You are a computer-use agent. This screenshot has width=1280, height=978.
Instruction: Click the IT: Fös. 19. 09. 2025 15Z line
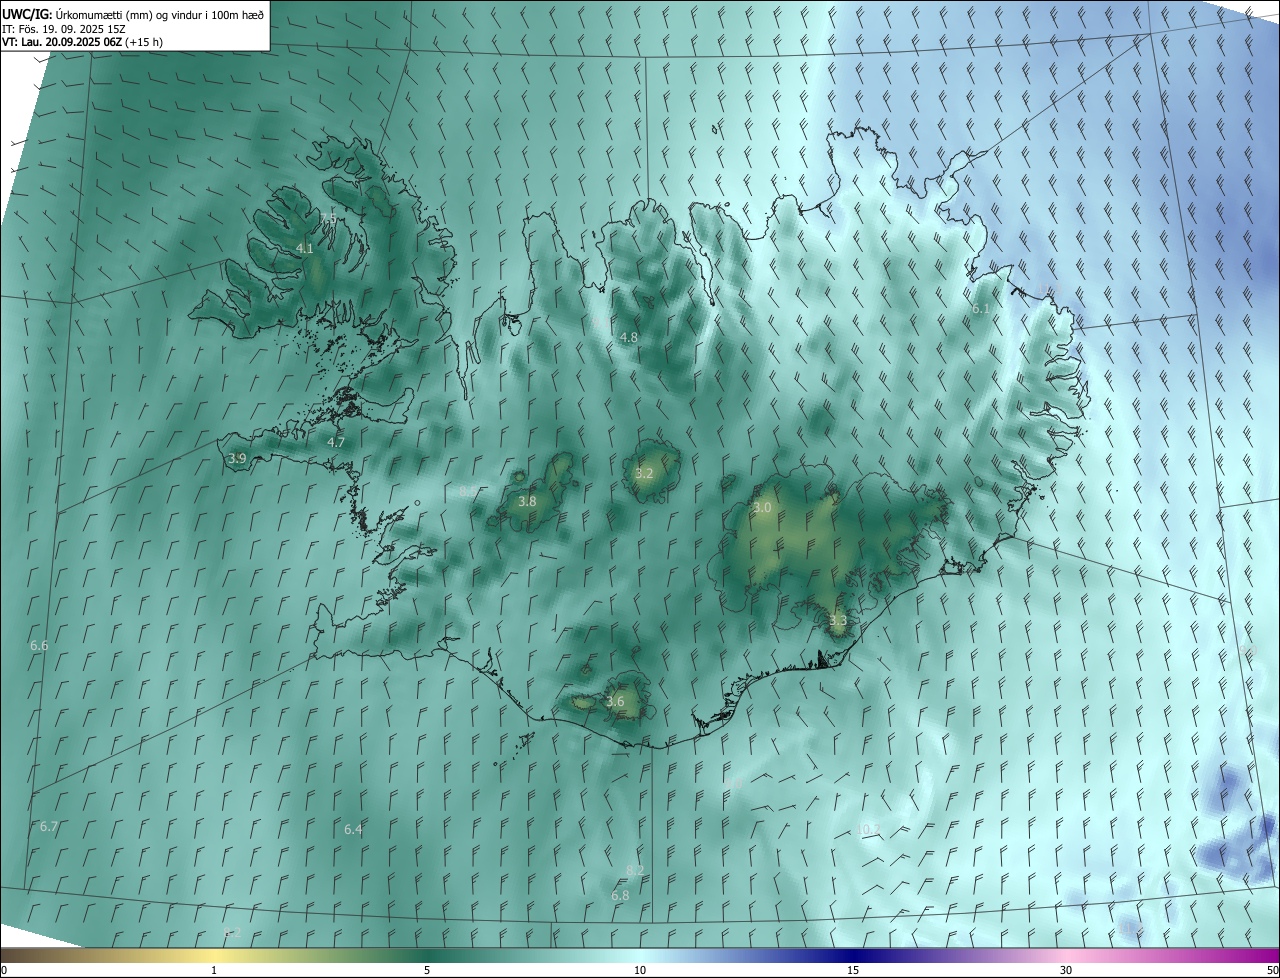pos(63,28)
